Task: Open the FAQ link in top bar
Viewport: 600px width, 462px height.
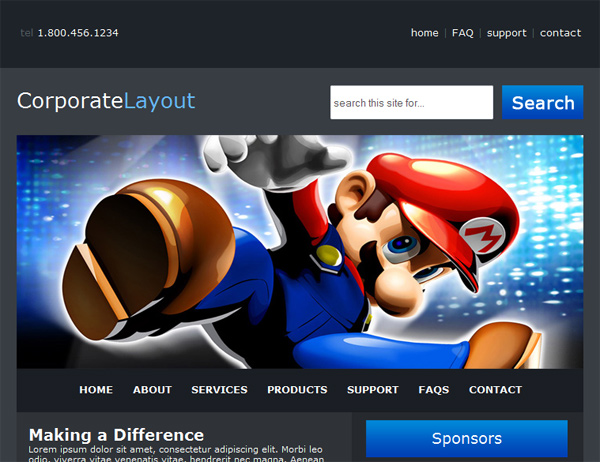Action: pos(462,33)
